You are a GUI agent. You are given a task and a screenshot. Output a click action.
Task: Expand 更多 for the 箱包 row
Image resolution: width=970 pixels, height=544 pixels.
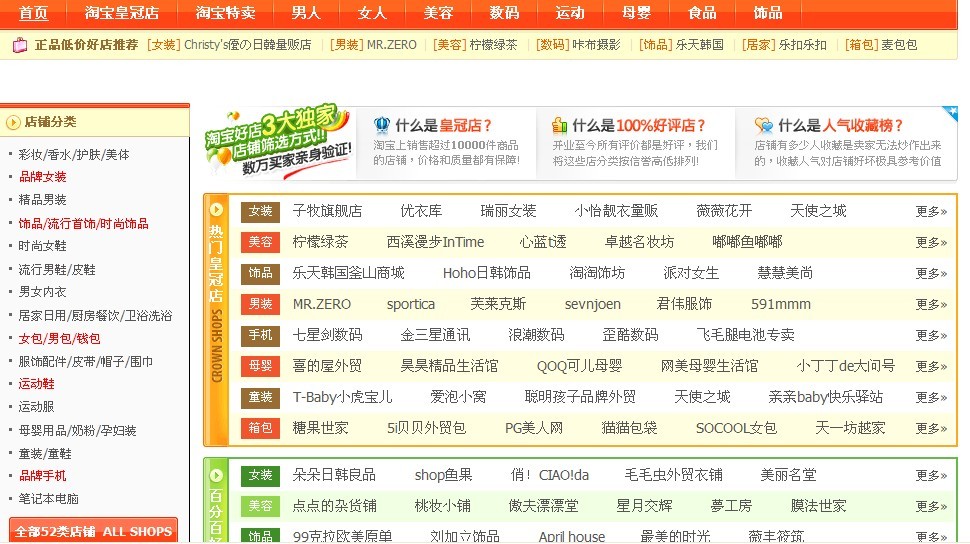[x=931, y=428]
